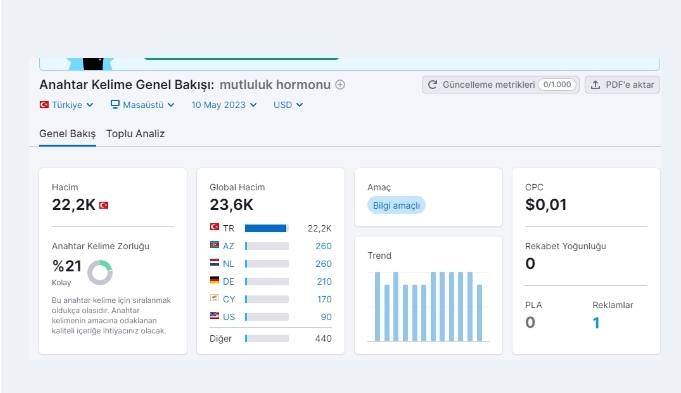Click the NL volume value 260

(323, 264)
